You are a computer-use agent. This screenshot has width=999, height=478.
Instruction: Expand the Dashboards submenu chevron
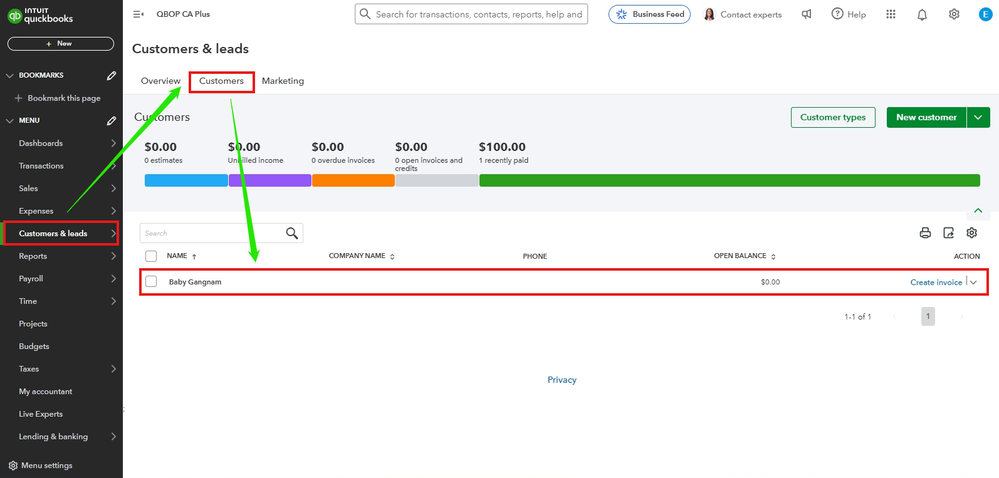pos(113,143)
